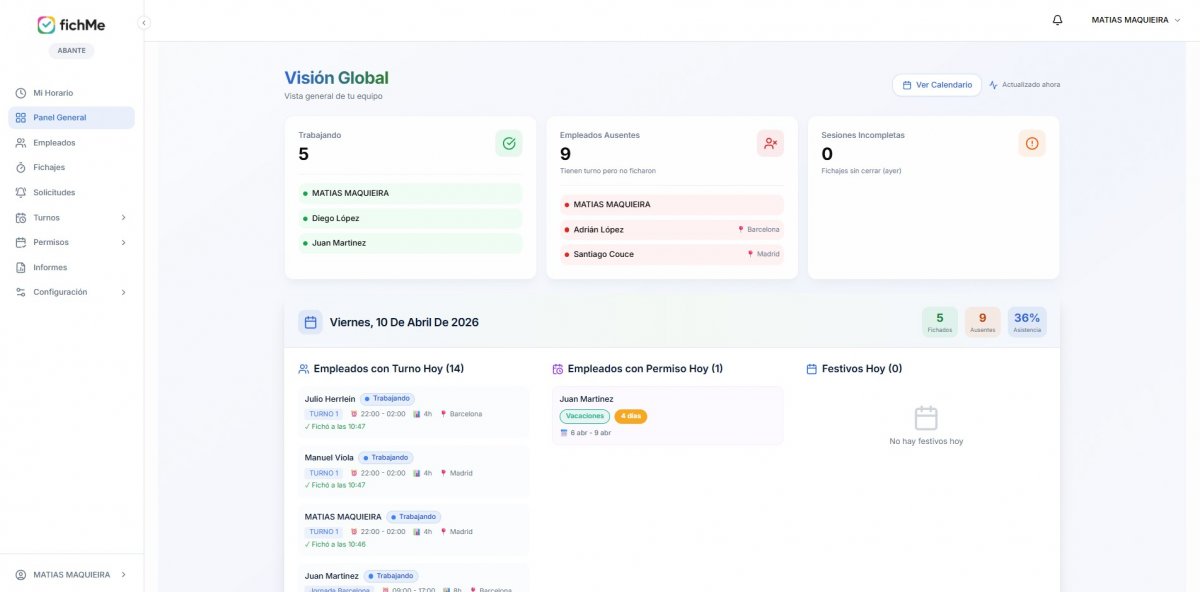
Task: Select Julio Herrlein's shift card
Action: [x=412, y=412]
